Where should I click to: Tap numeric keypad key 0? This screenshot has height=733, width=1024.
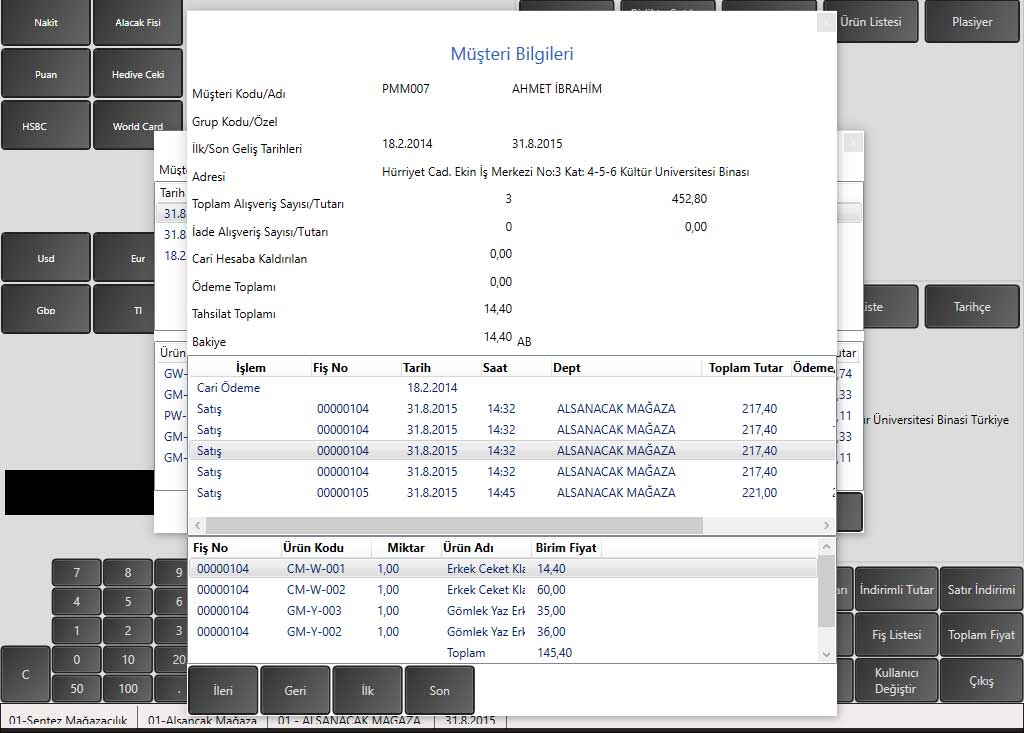(x=76, y=659)
